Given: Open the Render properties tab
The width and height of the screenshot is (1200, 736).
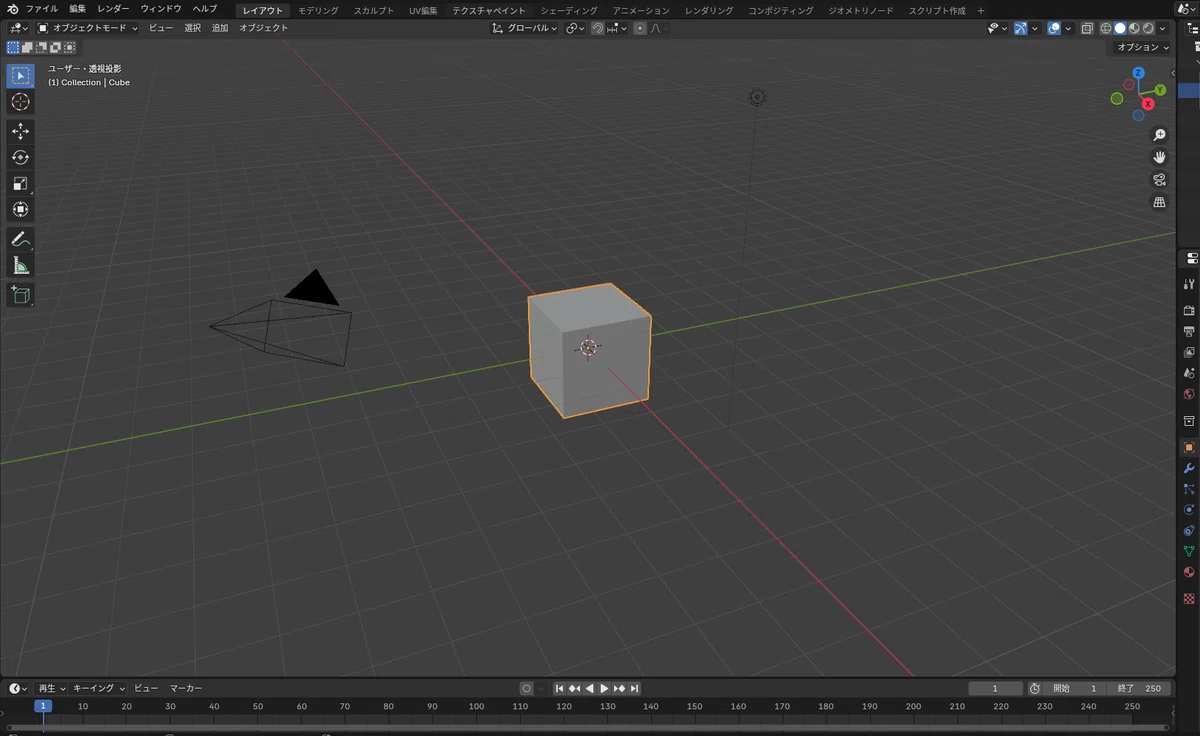Looking at the screenshot, I should pos(1189,310).
